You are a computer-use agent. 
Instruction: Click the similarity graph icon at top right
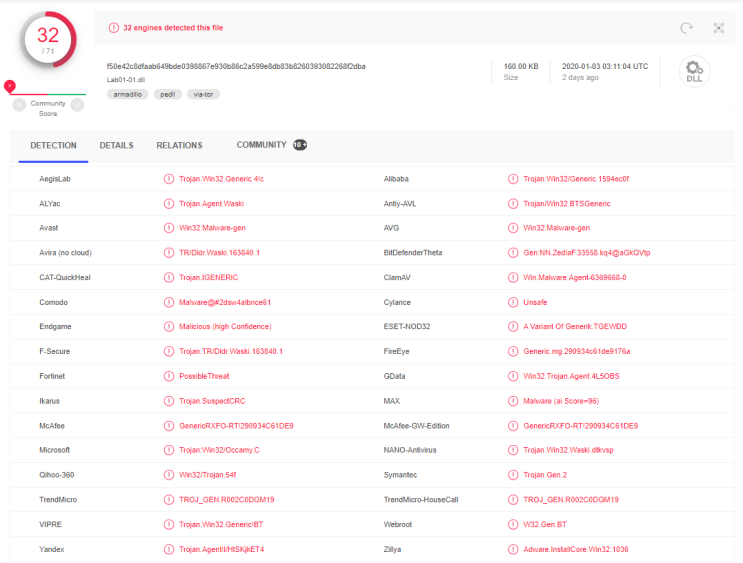[x=719, y=28]
